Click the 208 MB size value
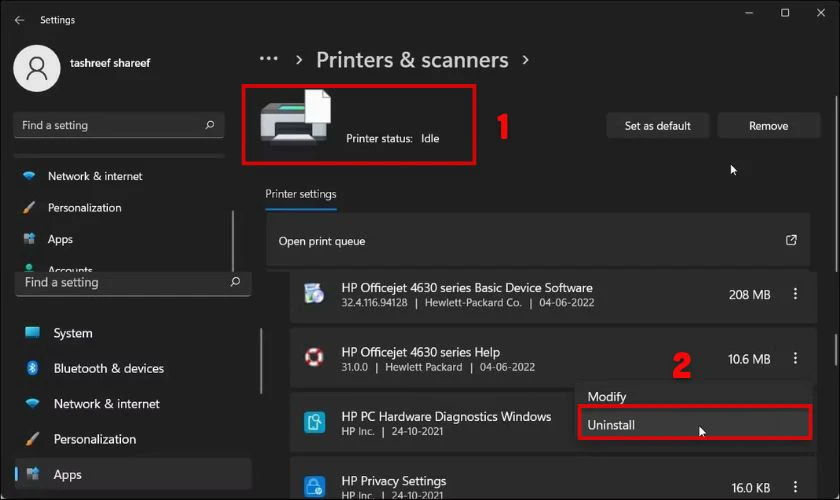Viewport: 840px width, 500px height. point(749,295)
